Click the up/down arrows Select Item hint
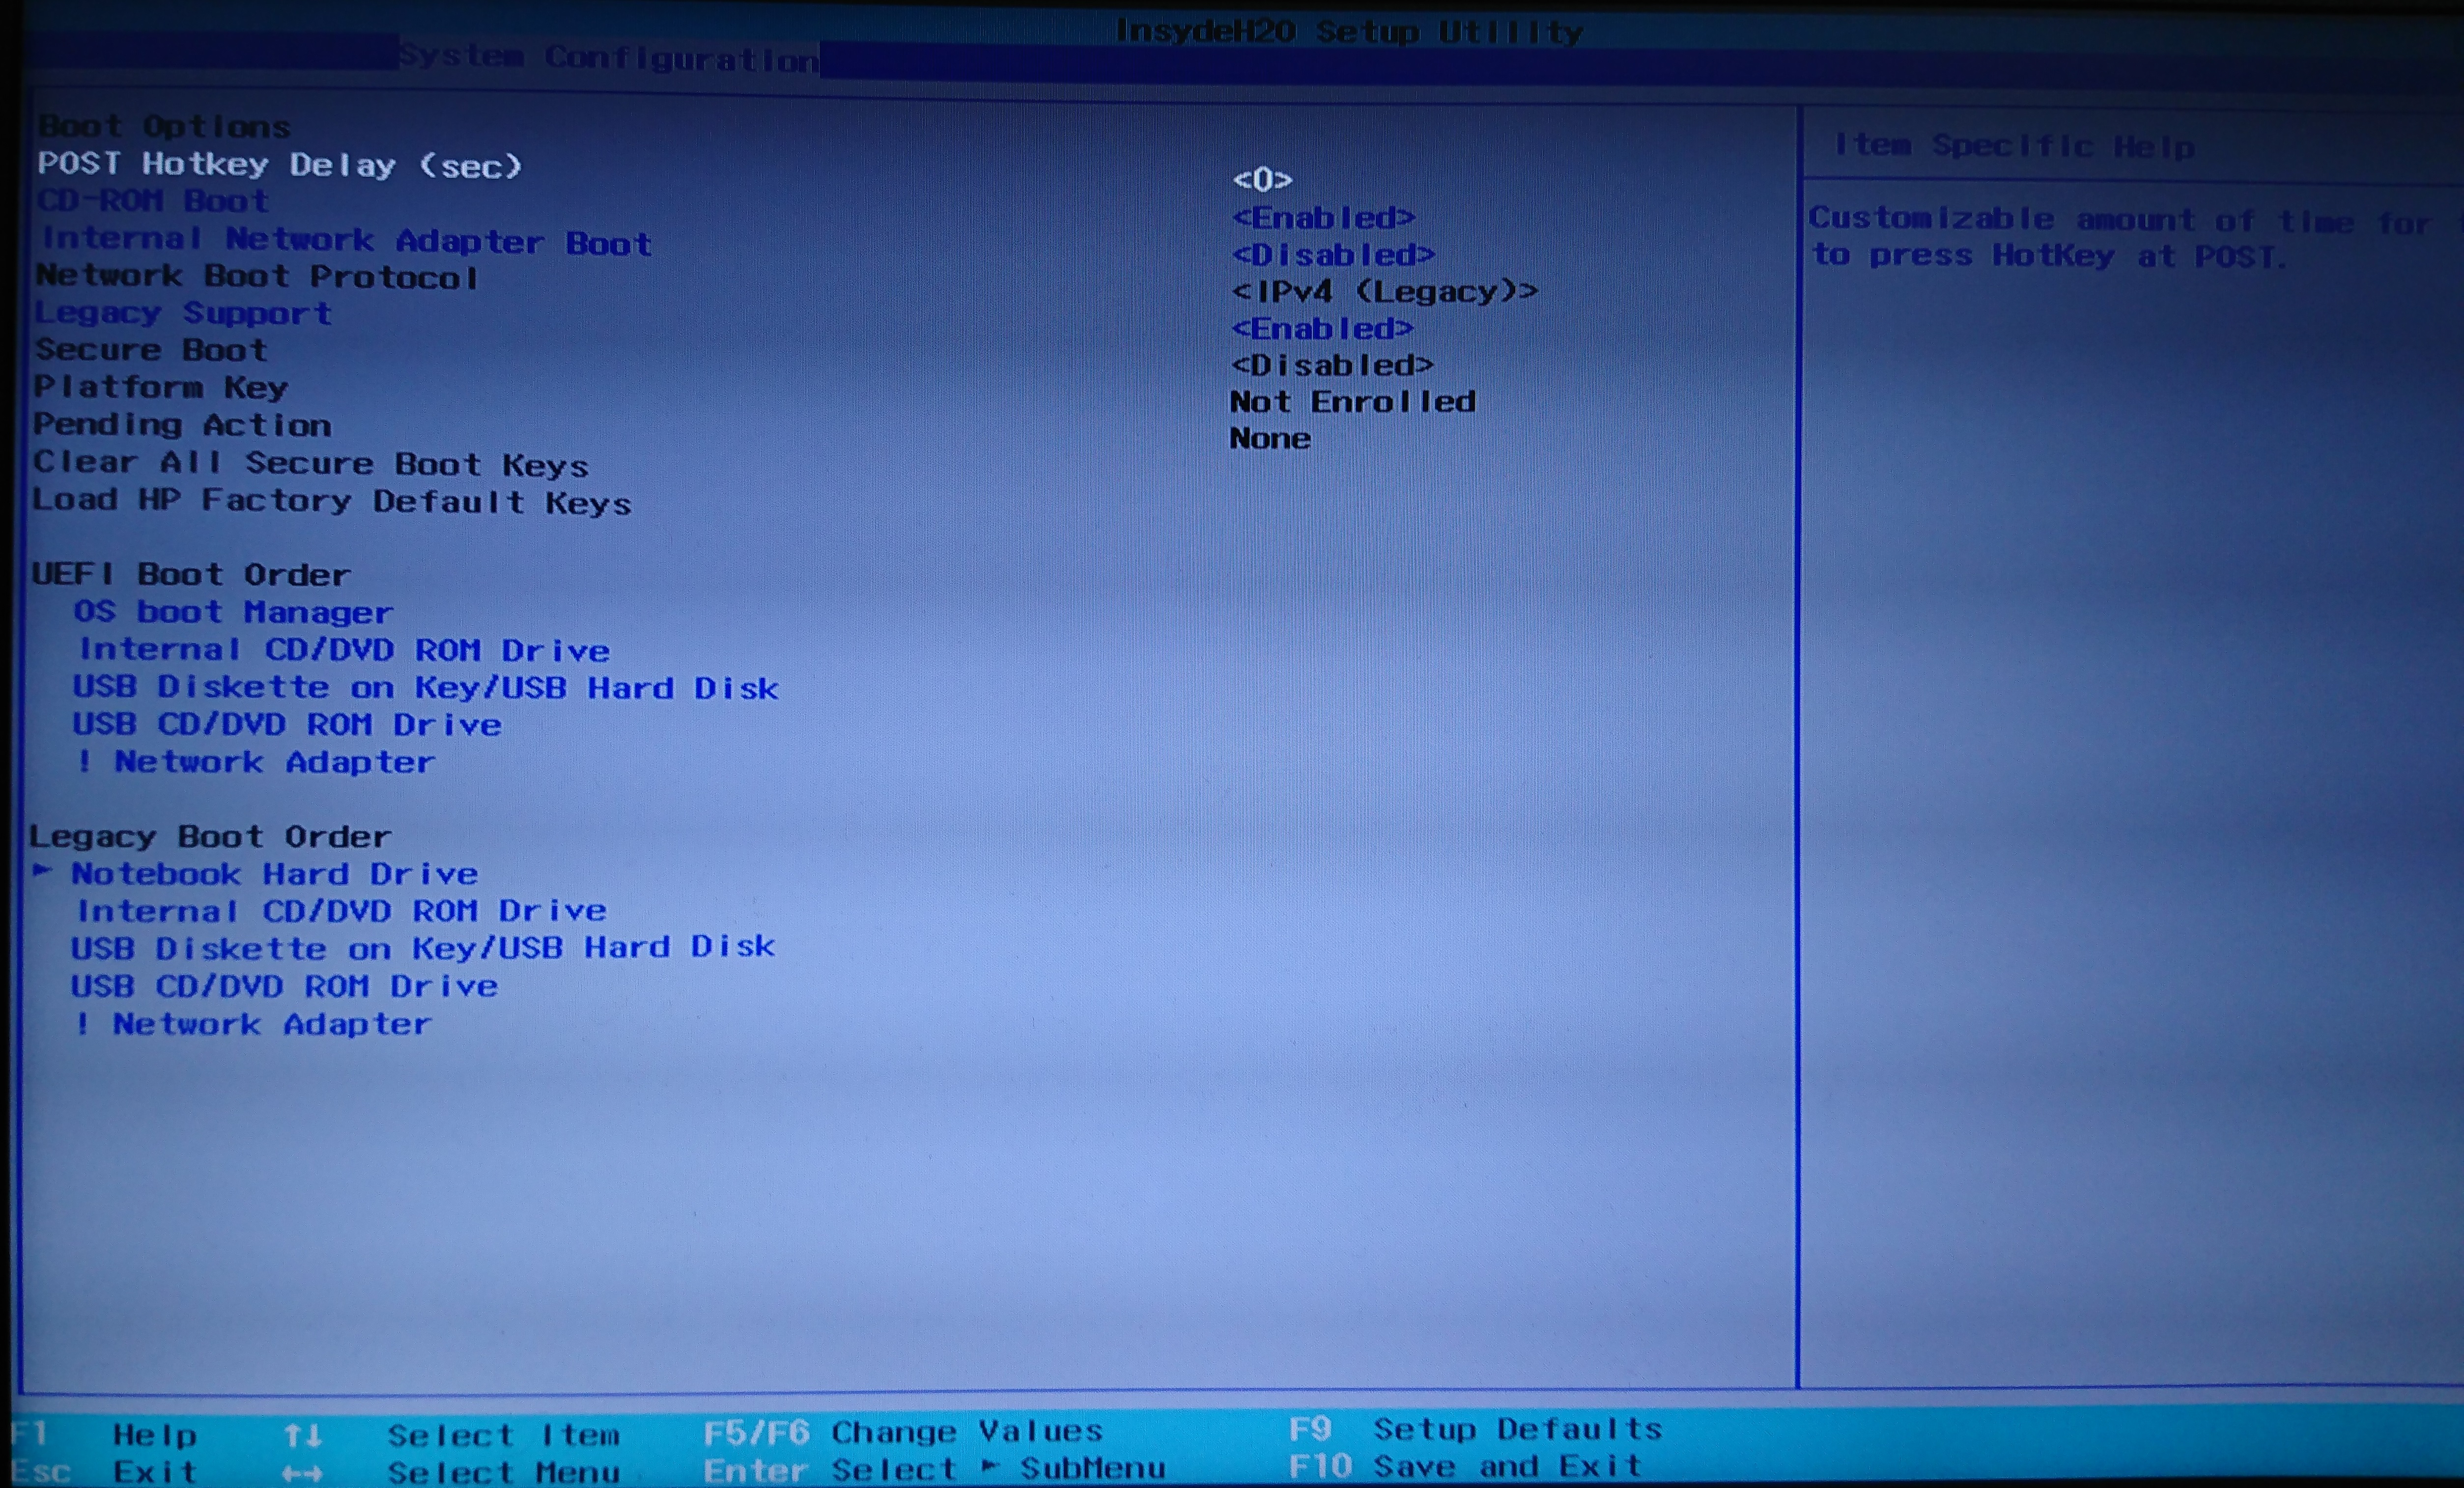Viewport: 2464px width, 1488px height. (302, 1436)
